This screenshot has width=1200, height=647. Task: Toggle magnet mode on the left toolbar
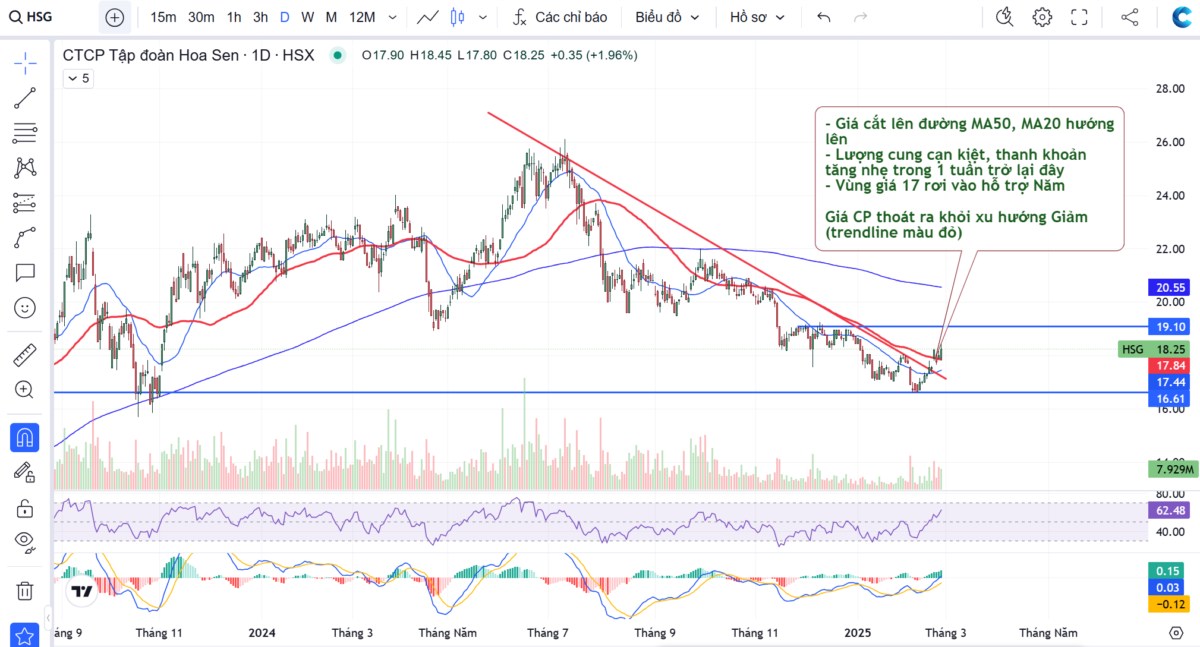[25, 437]
